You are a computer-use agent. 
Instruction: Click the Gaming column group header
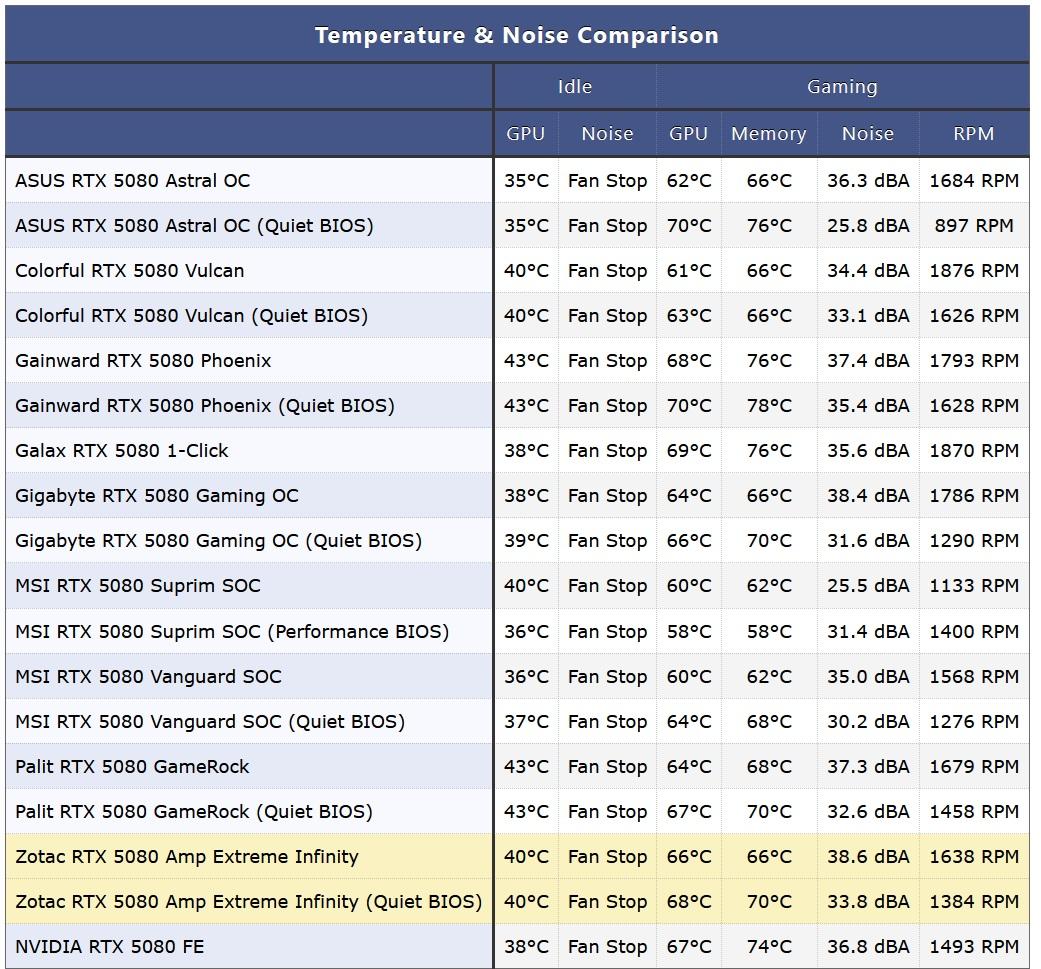[842, 87]
